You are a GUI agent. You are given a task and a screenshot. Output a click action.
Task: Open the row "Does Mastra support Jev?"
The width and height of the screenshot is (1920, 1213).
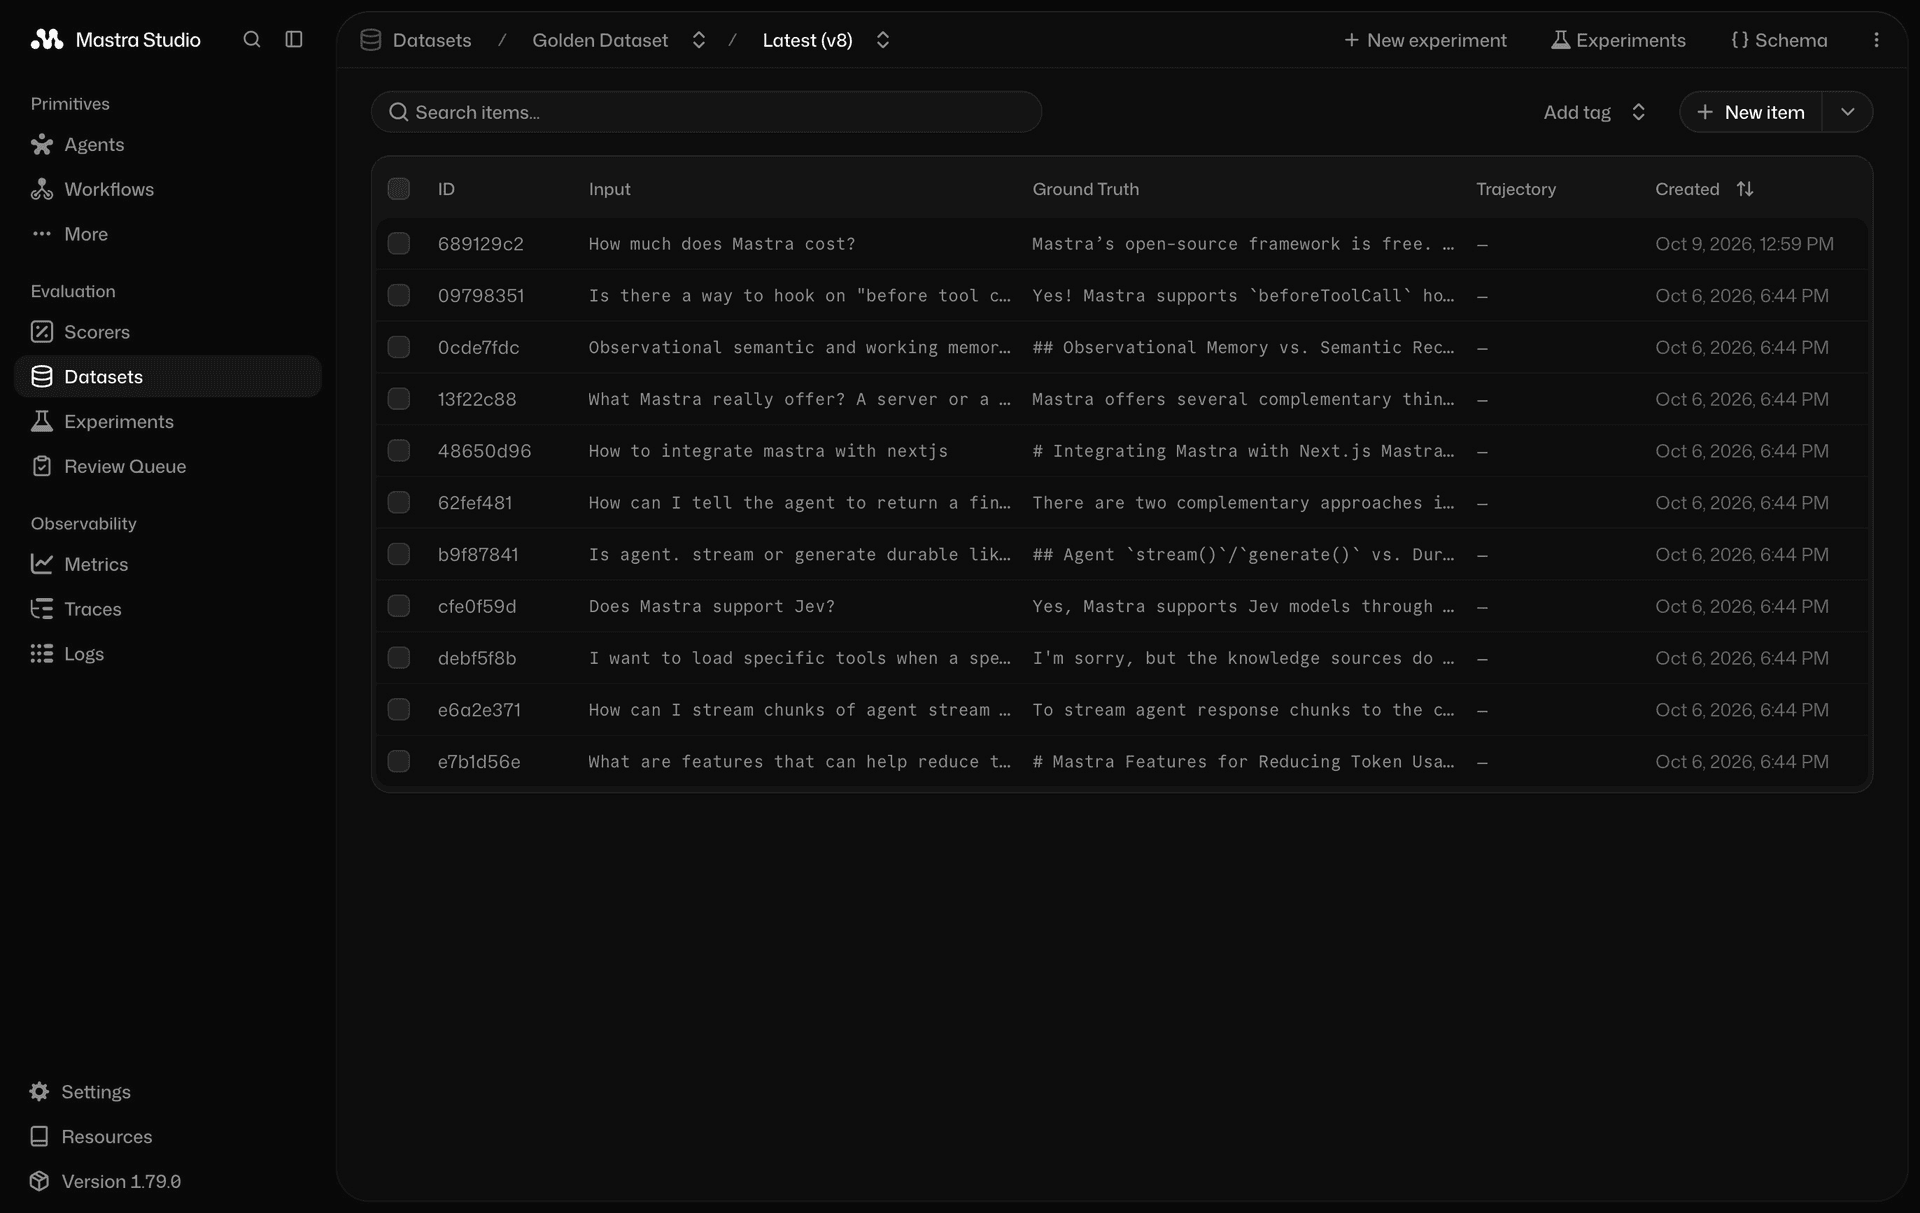pyautogui.click(x=1121, y=606)
